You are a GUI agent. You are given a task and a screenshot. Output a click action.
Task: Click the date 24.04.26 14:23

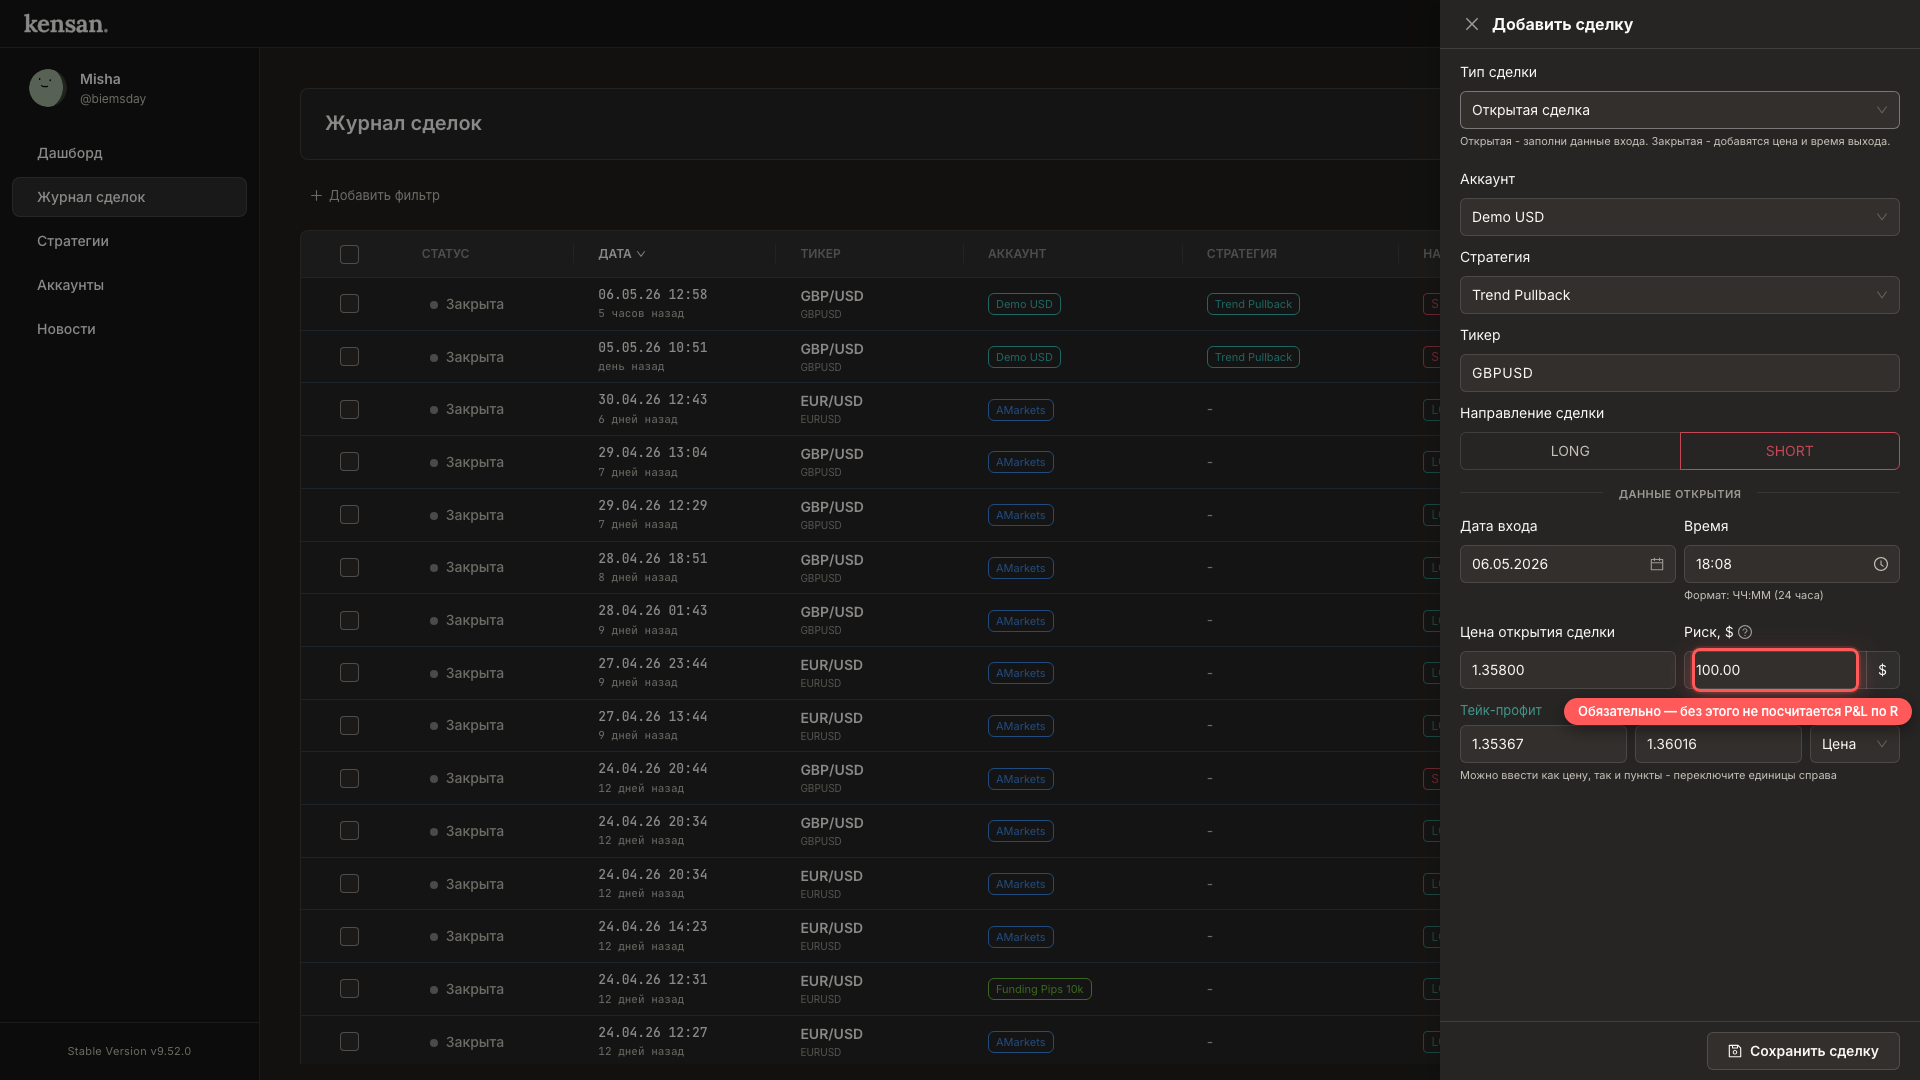[652, 927]
